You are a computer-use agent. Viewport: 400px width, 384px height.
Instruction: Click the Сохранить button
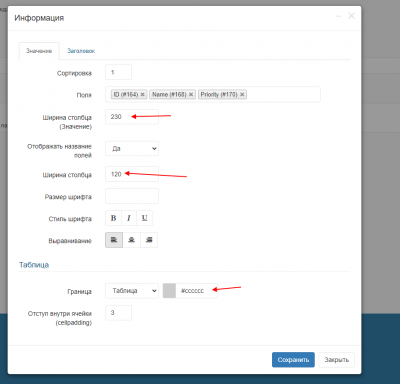pos(293,360)
